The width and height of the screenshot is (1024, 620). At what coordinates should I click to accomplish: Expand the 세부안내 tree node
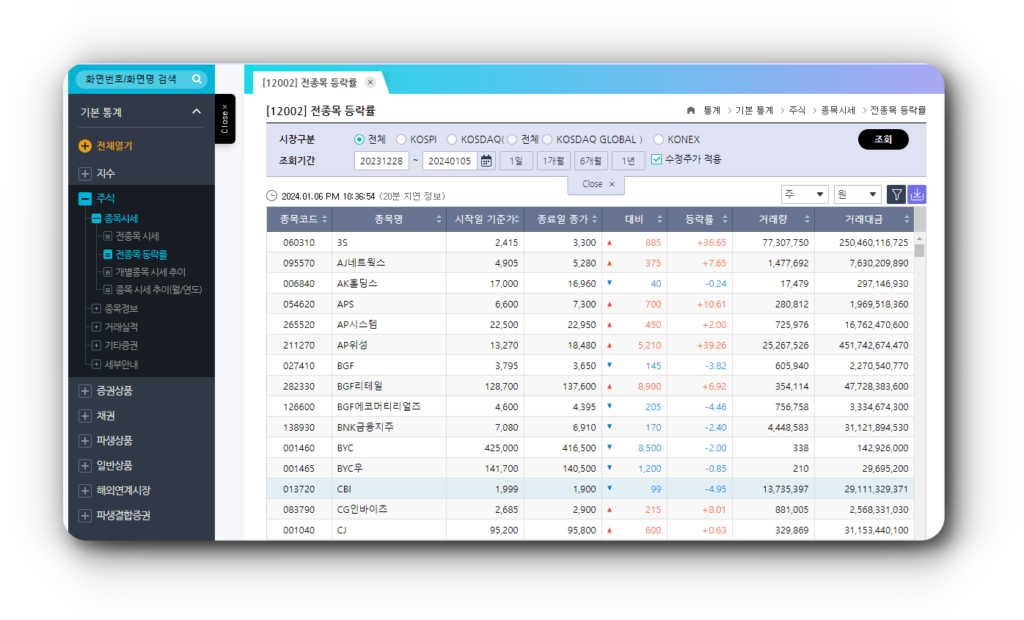(96, 364)
